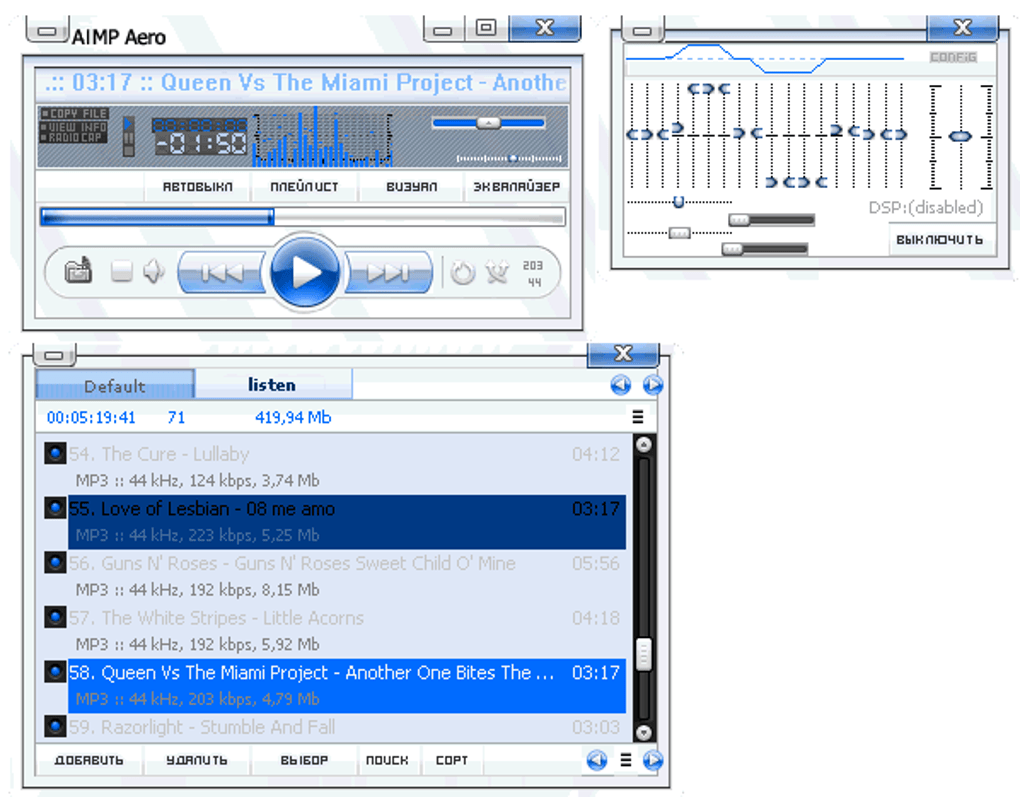The width and height of the screenshot is (1020, 797).
Task: Toggle the ПЛЕЙЛИСТ window button
Action: tap(304, 187)
